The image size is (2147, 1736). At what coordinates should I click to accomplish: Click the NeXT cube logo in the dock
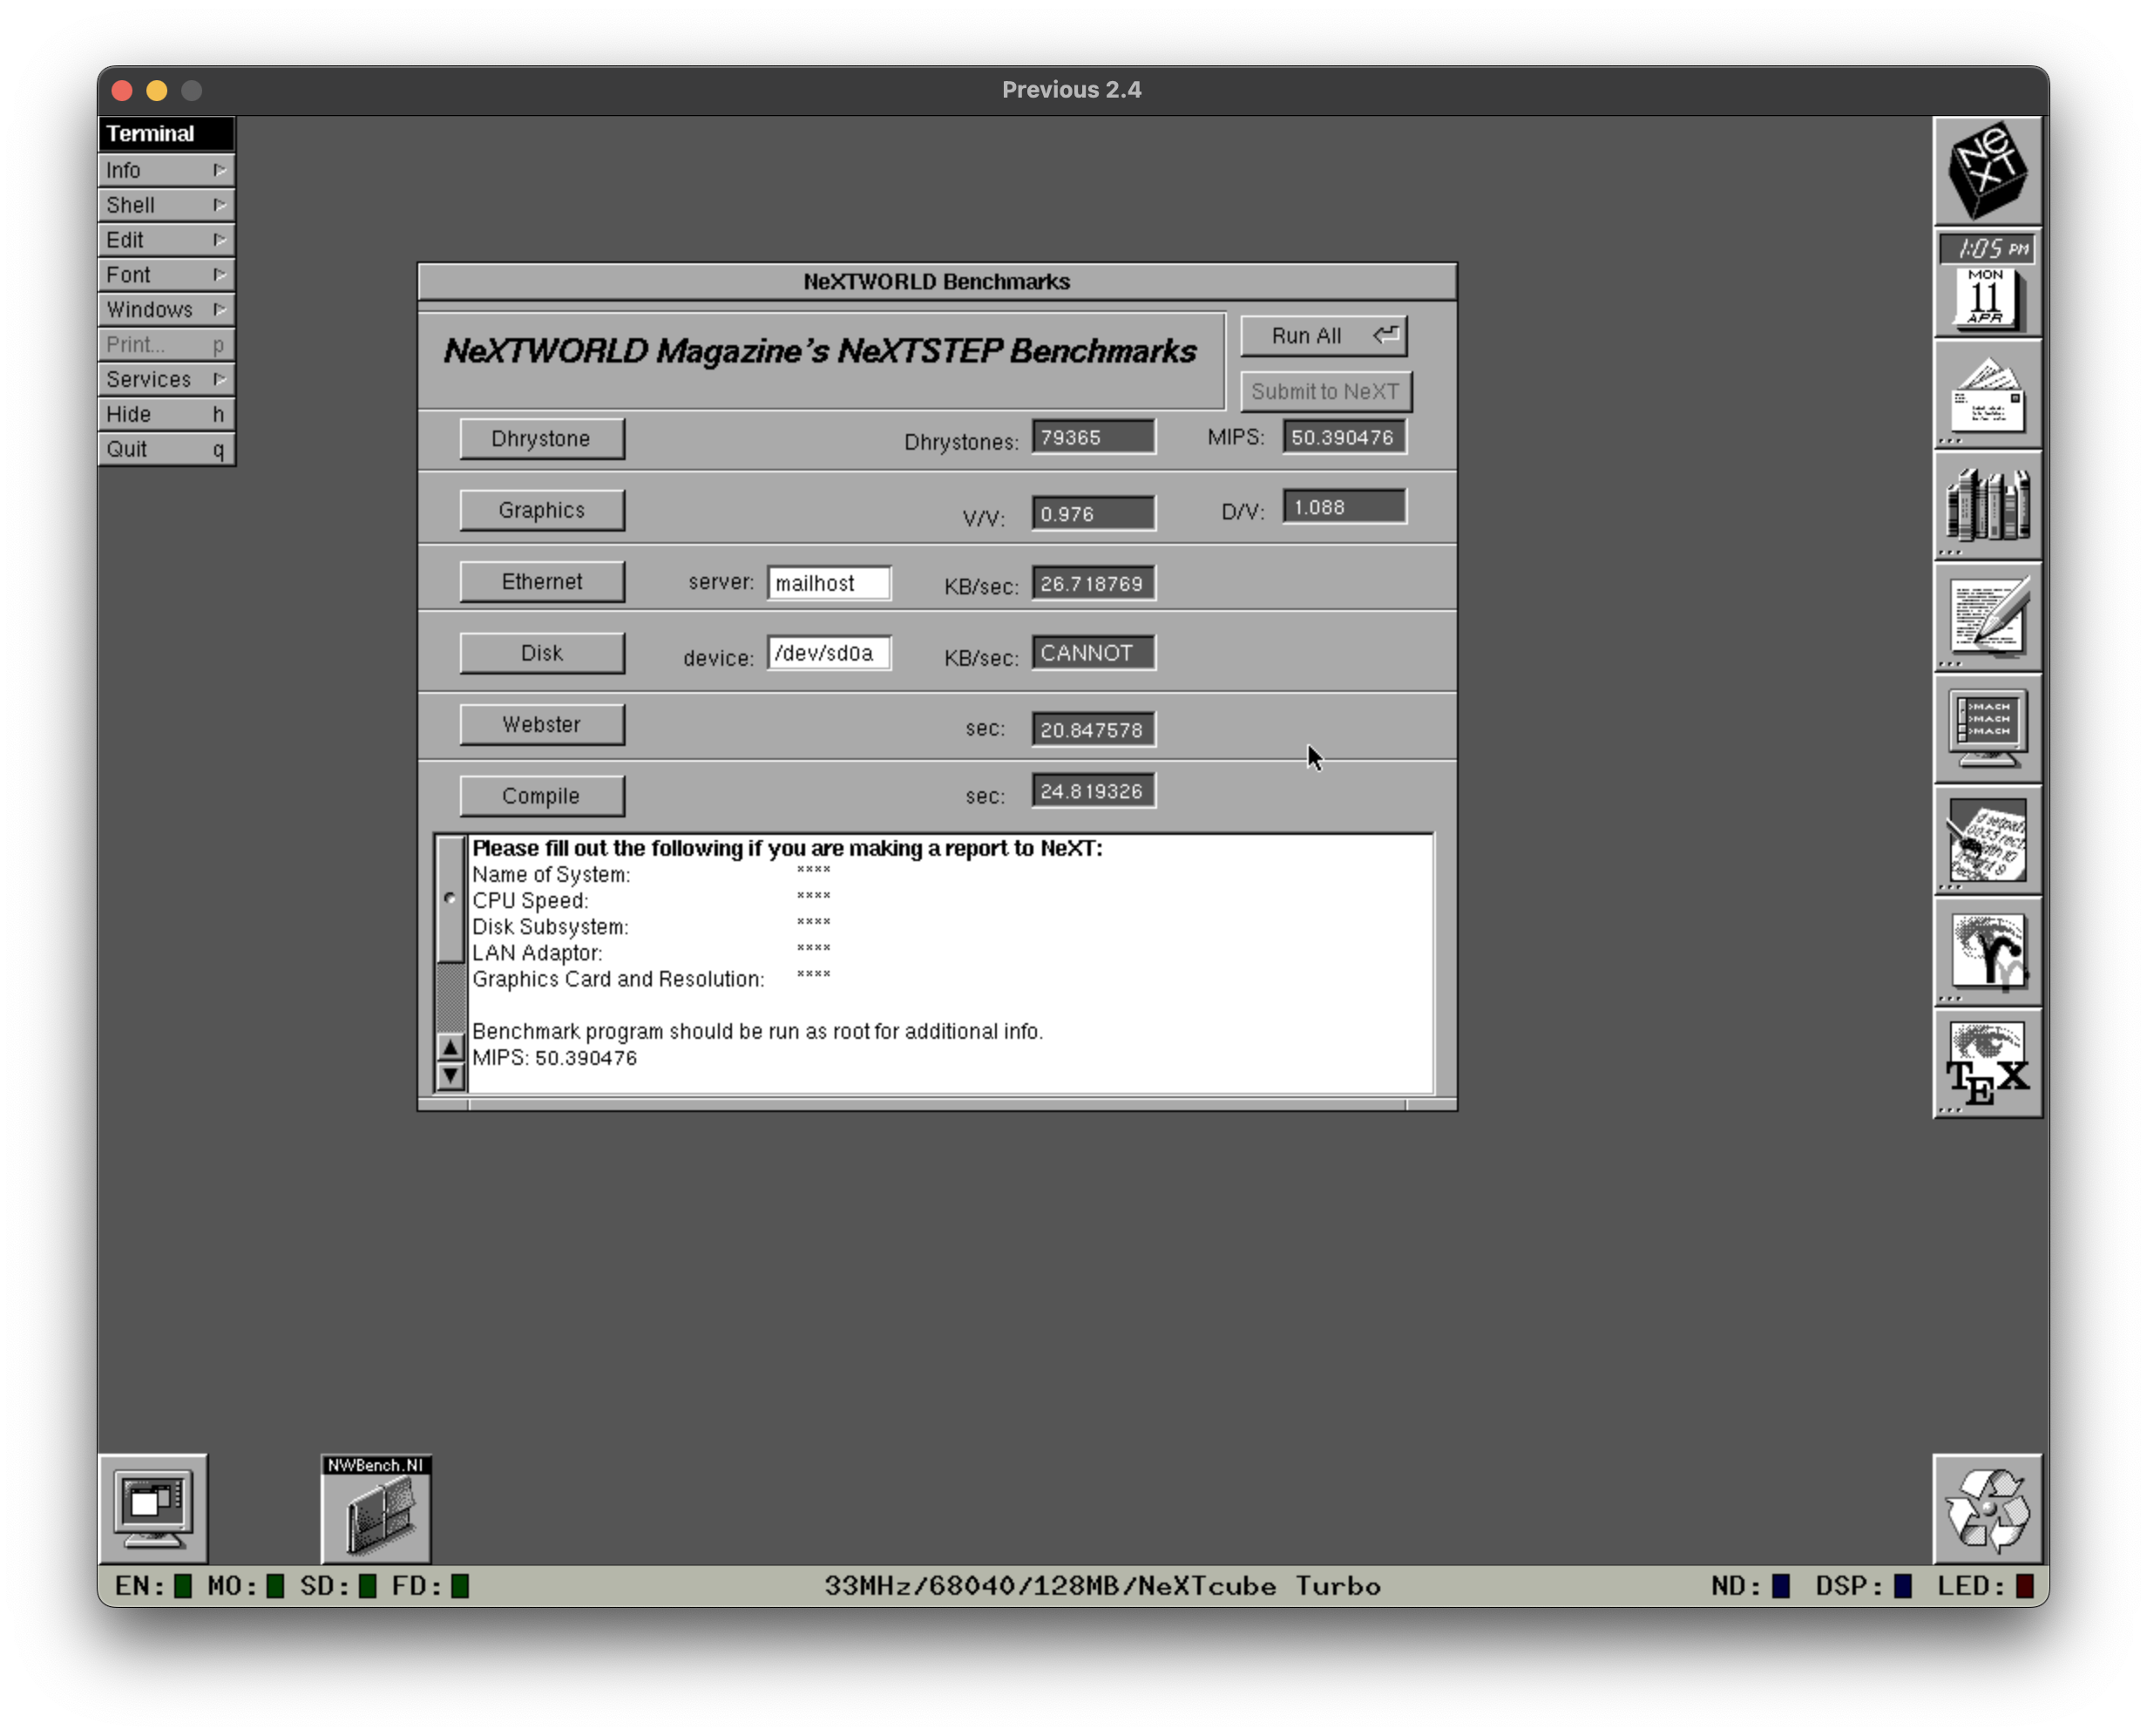click(x=1988, y=169)
